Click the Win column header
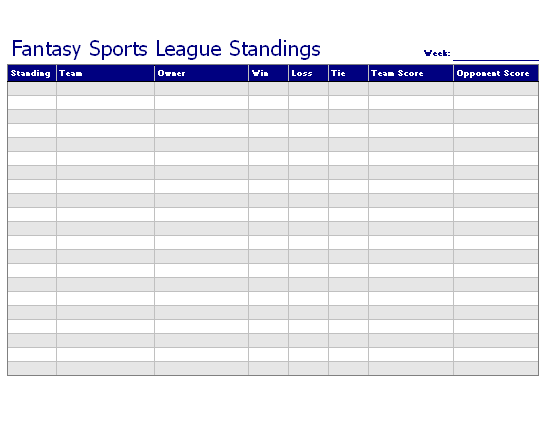Screen dimensions: 550x425 [268, 73]
